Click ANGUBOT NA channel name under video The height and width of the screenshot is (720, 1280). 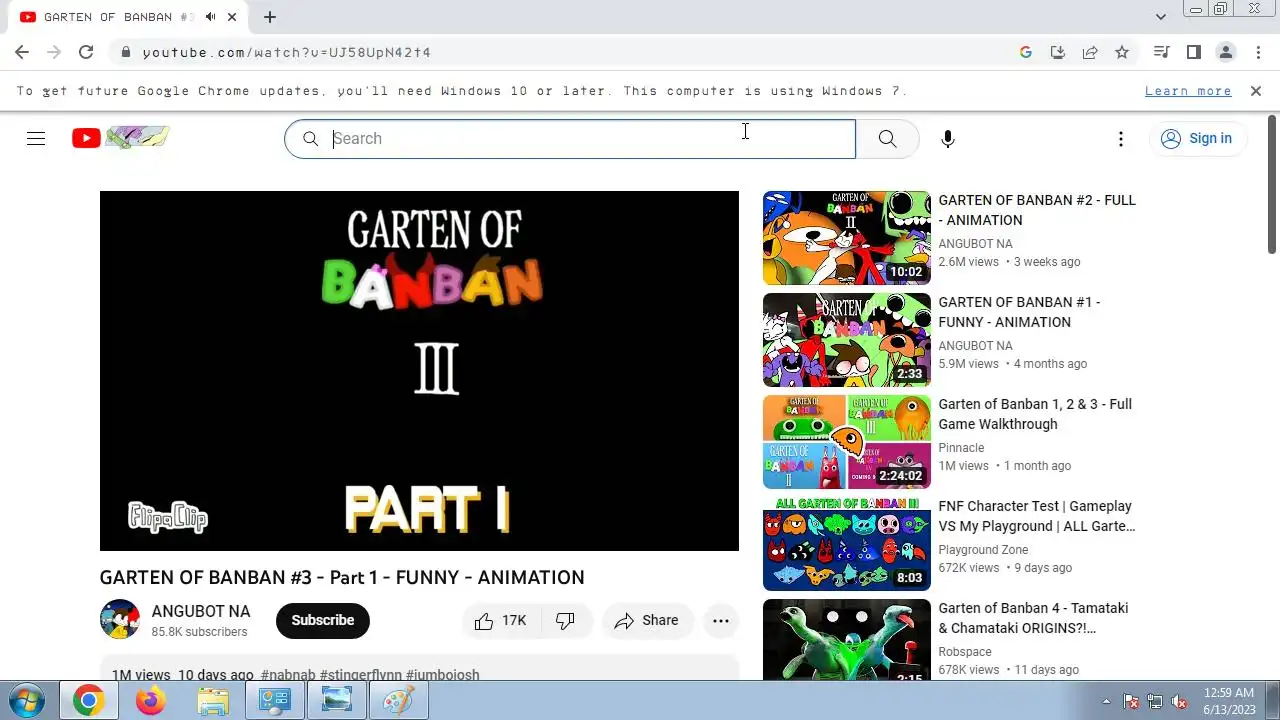coord(201,612)
